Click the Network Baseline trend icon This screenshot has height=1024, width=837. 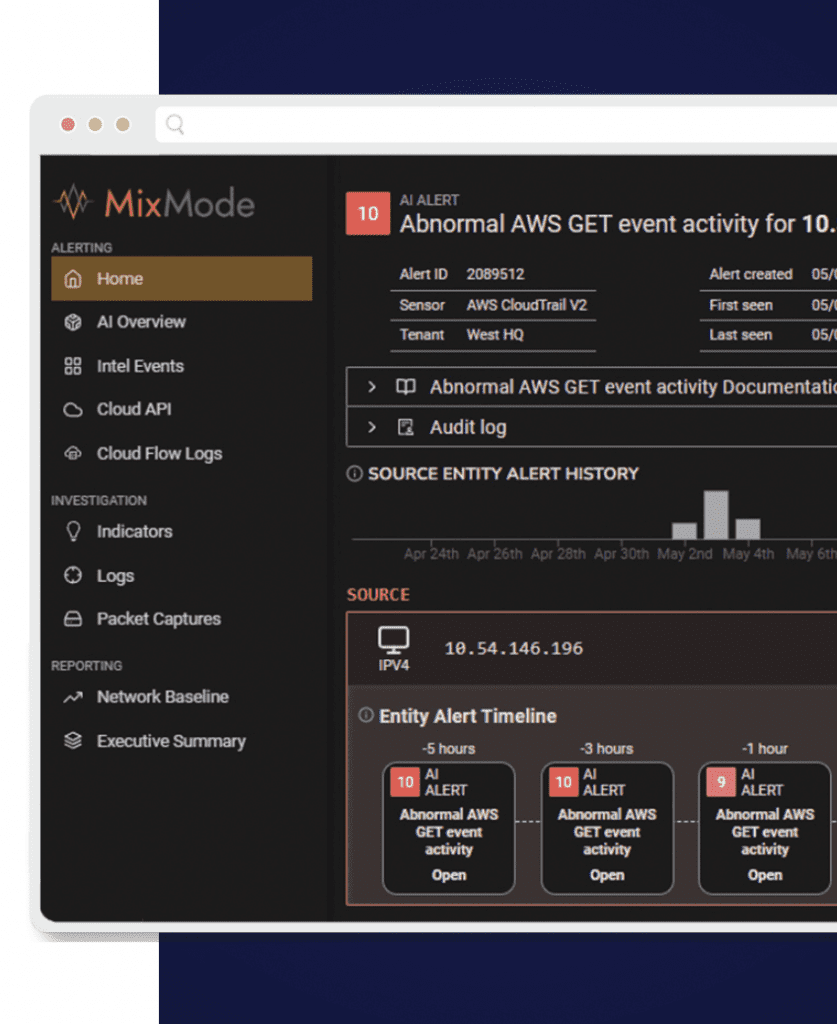pyautogui.click(x=73, y=697)
